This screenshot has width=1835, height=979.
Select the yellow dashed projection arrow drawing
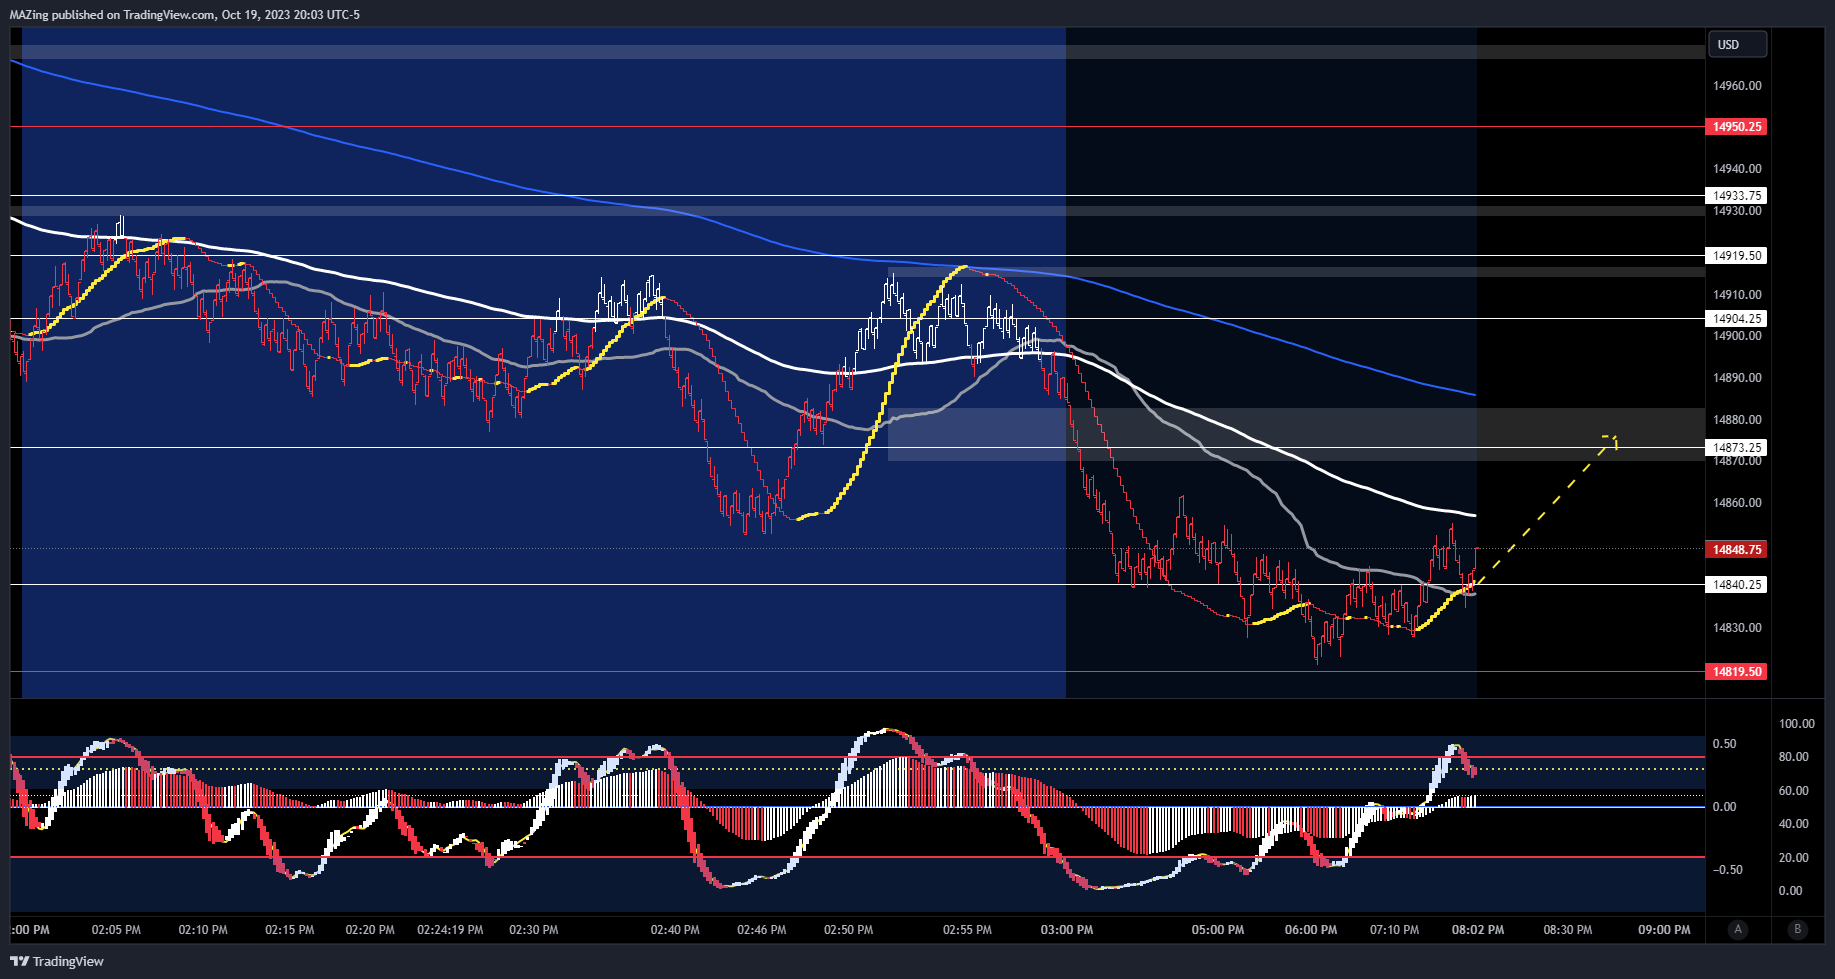tap(1545, 512)
